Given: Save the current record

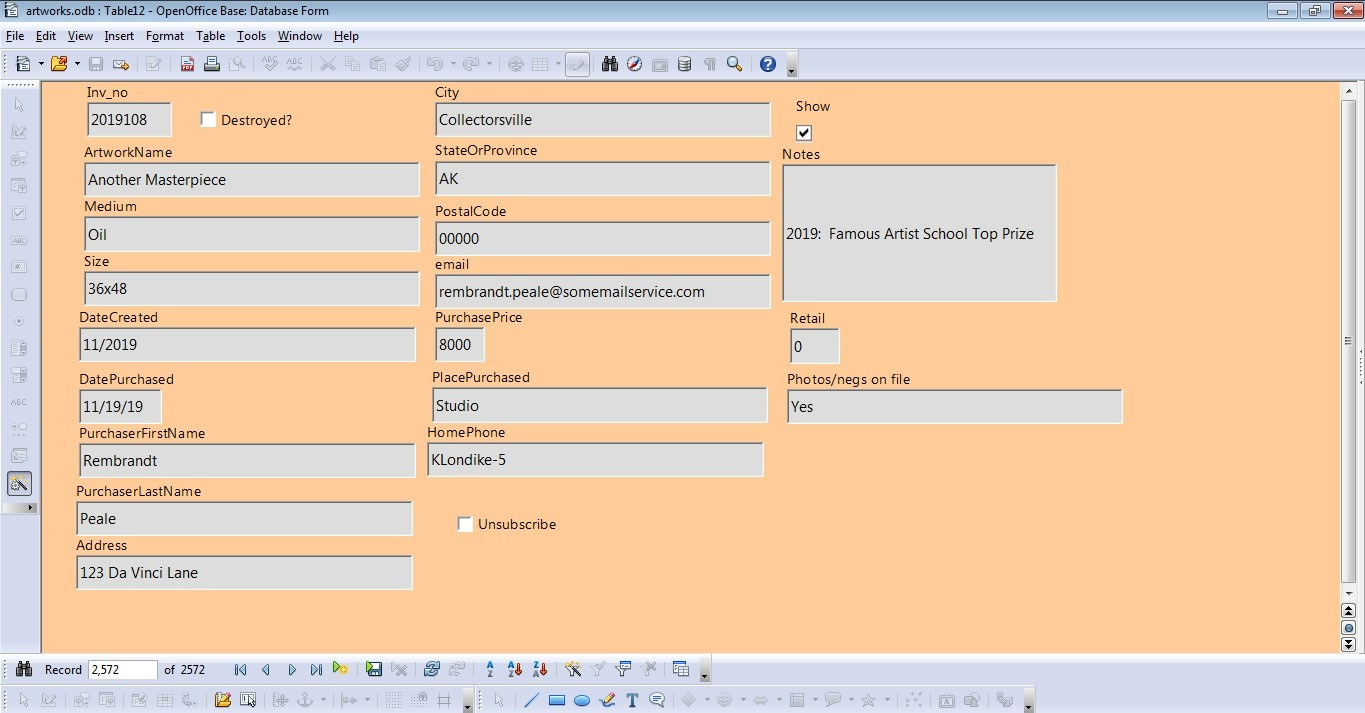Looking at the screenshot, I should pyautogui.click(x=374, y=669).
